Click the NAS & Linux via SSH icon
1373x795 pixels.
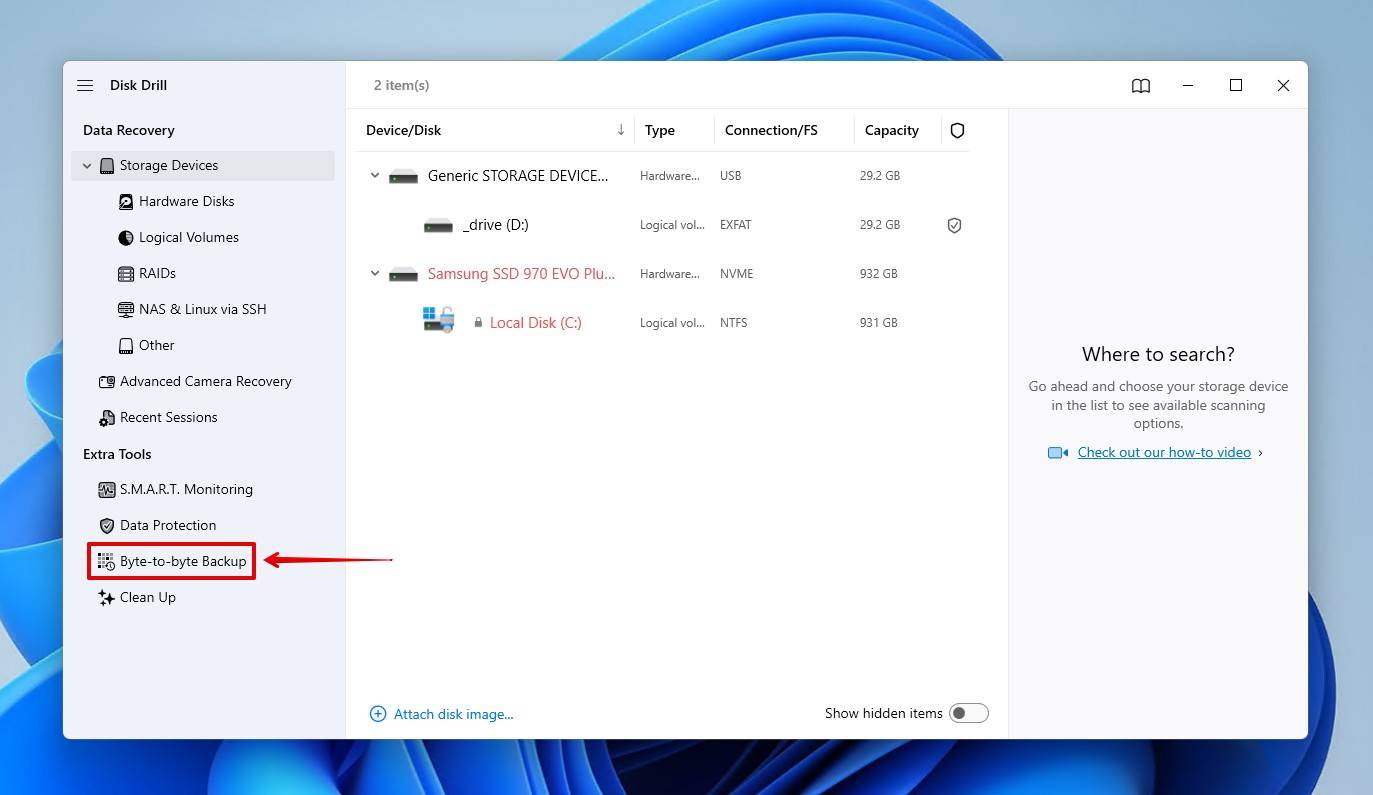126,310
